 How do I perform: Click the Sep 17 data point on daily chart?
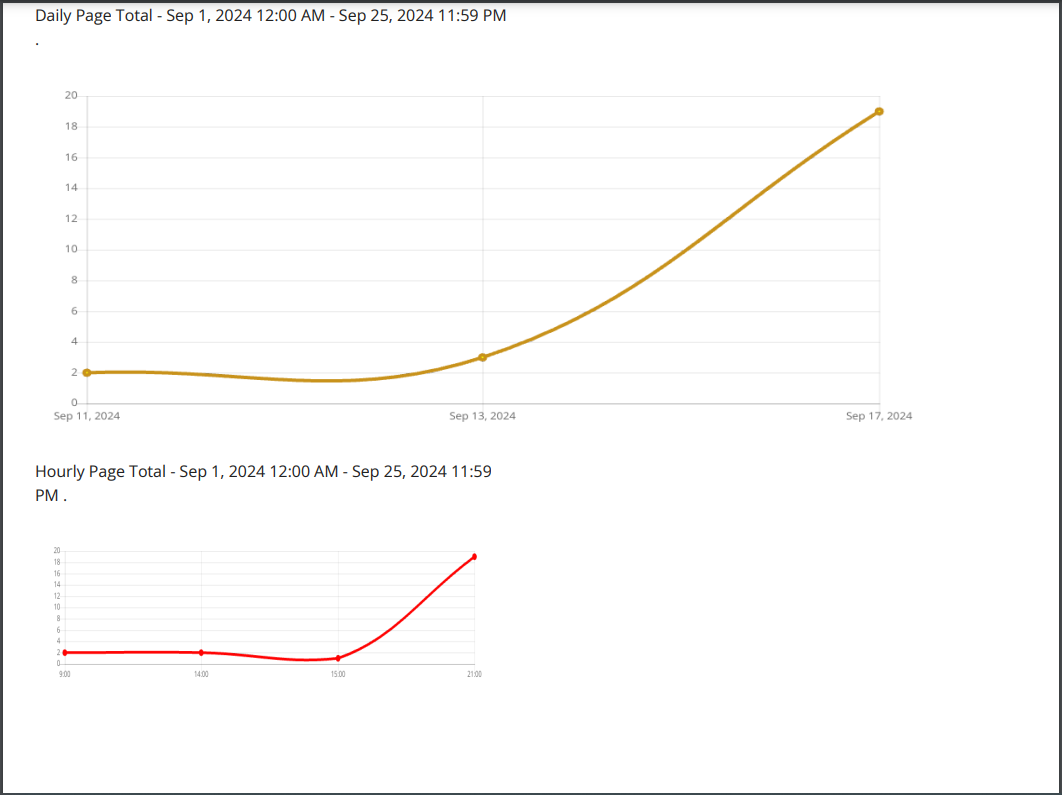(x=879, y=111)
